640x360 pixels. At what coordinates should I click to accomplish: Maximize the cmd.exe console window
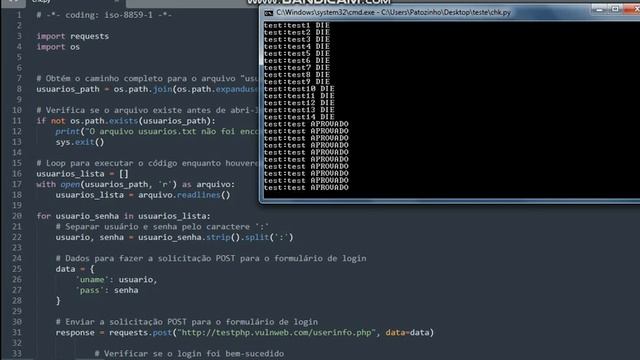(615, 9)
